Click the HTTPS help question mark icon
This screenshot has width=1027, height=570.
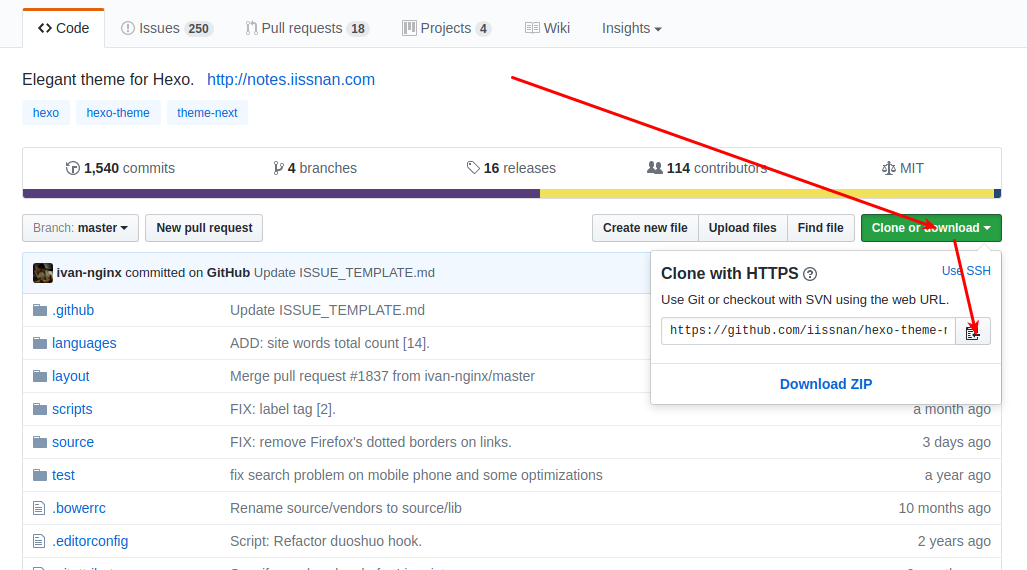click(x=810, y=274)
